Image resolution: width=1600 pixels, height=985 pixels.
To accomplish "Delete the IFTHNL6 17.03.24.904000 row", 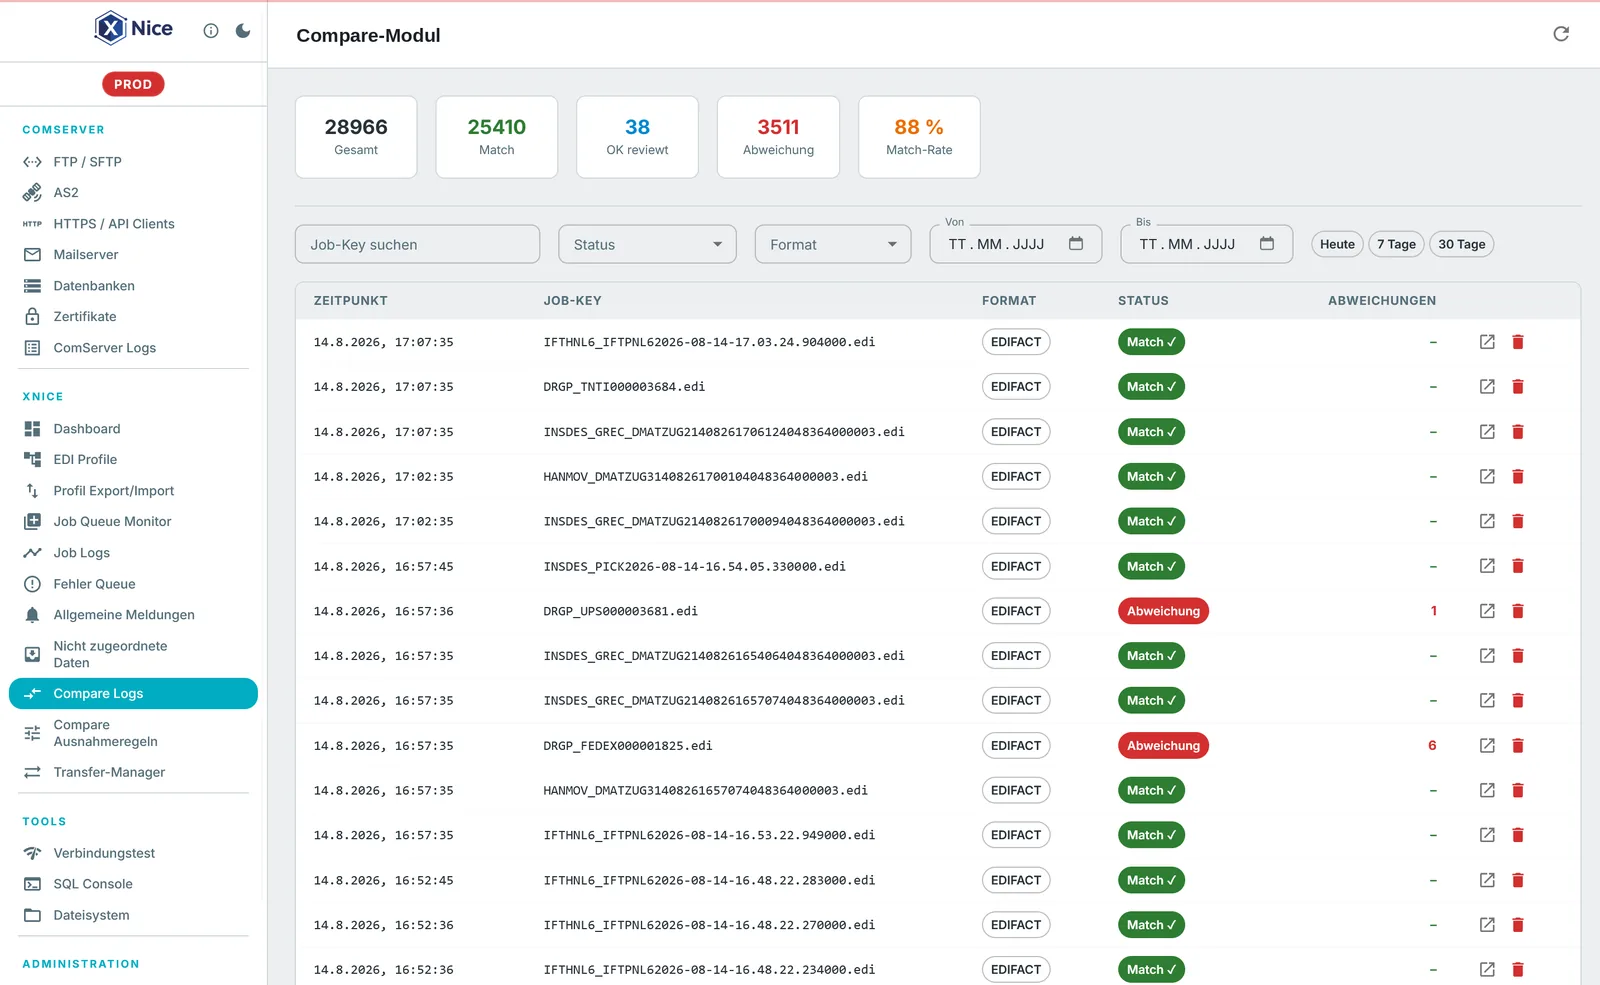I will click(x=1518, y=342).
